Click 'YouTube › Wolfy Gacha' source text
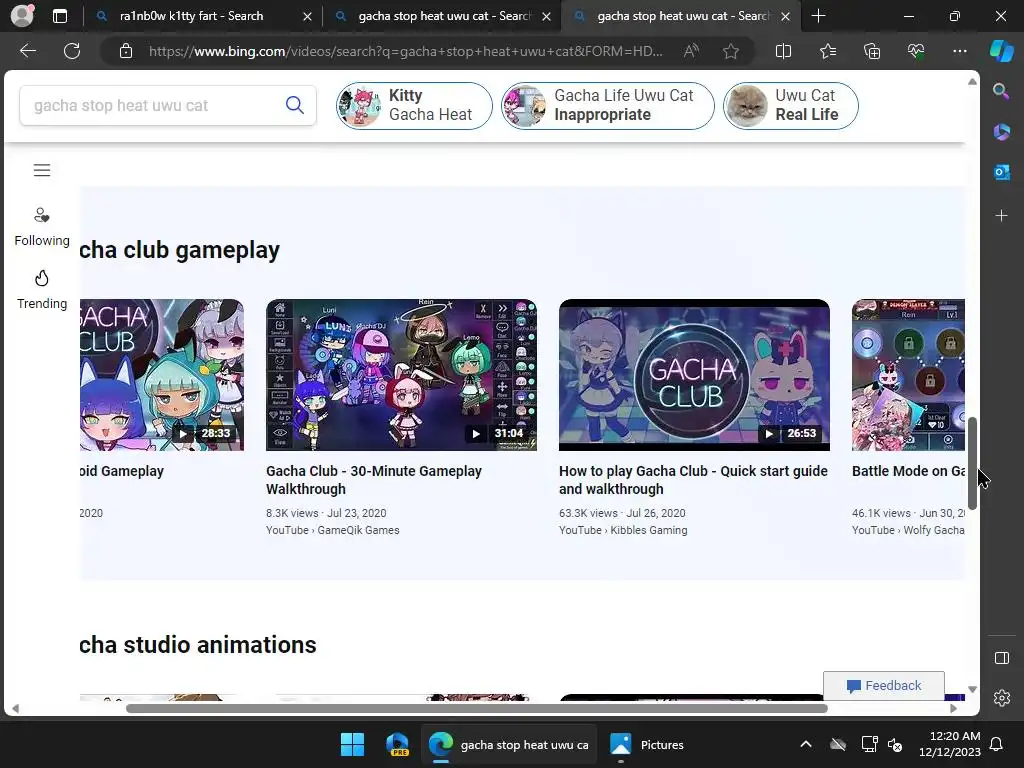The height and width of the screenshot is (768, 1024). click(908, 530)
